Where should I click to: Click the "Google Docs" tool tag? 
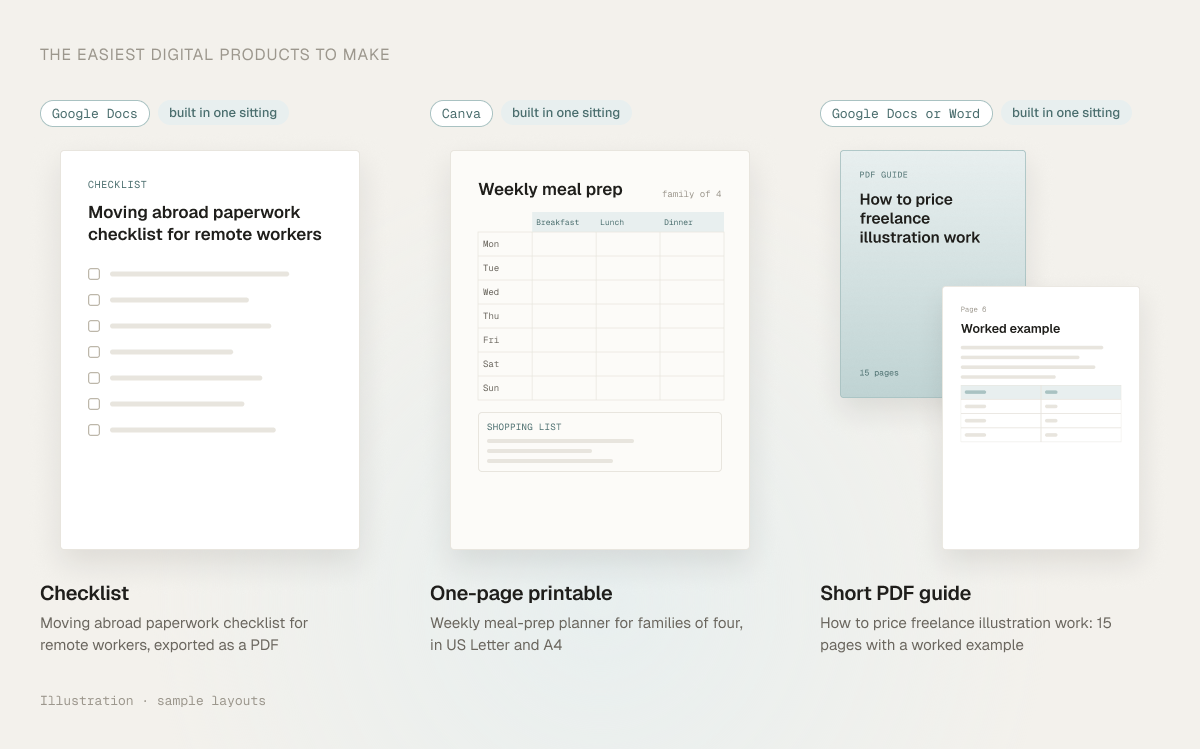click(95, 113)
